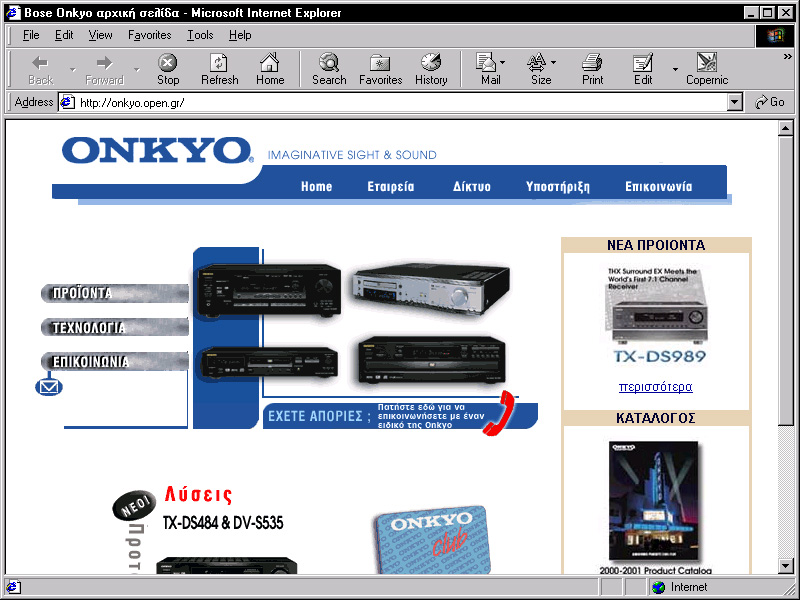Click the page icon in the address bar
800x600 pixels.
coord(67,103)
